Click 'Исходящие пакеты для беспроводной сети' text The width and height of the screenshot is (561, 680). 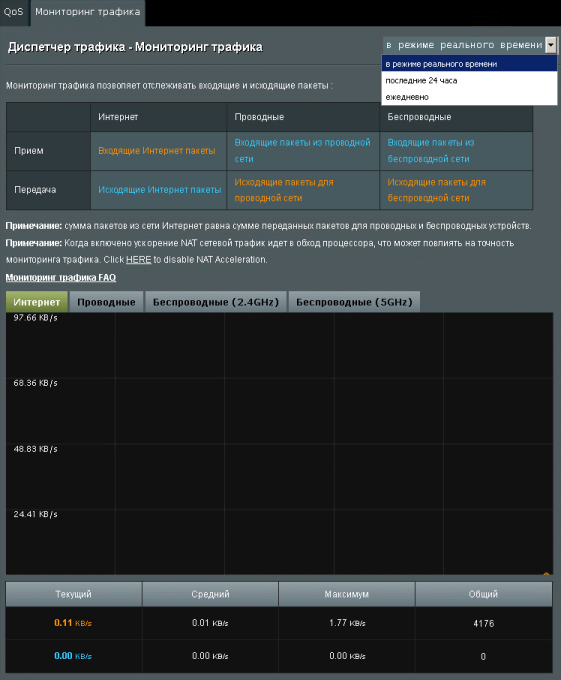coord(436,190)
